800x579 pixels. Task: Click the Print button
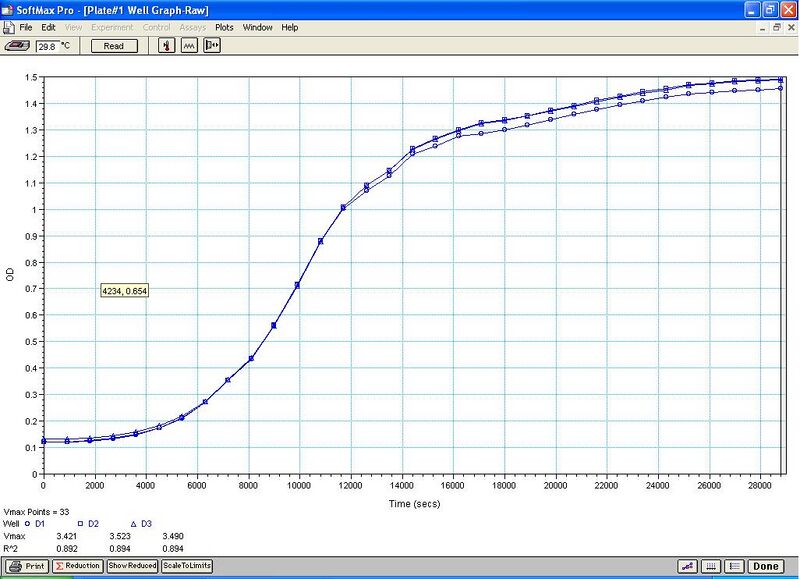coord(27,566)
